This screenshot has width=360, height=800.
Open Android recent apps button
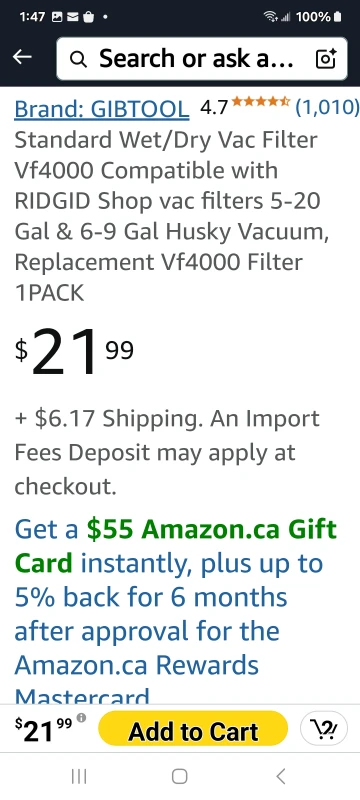coord(79,777)
